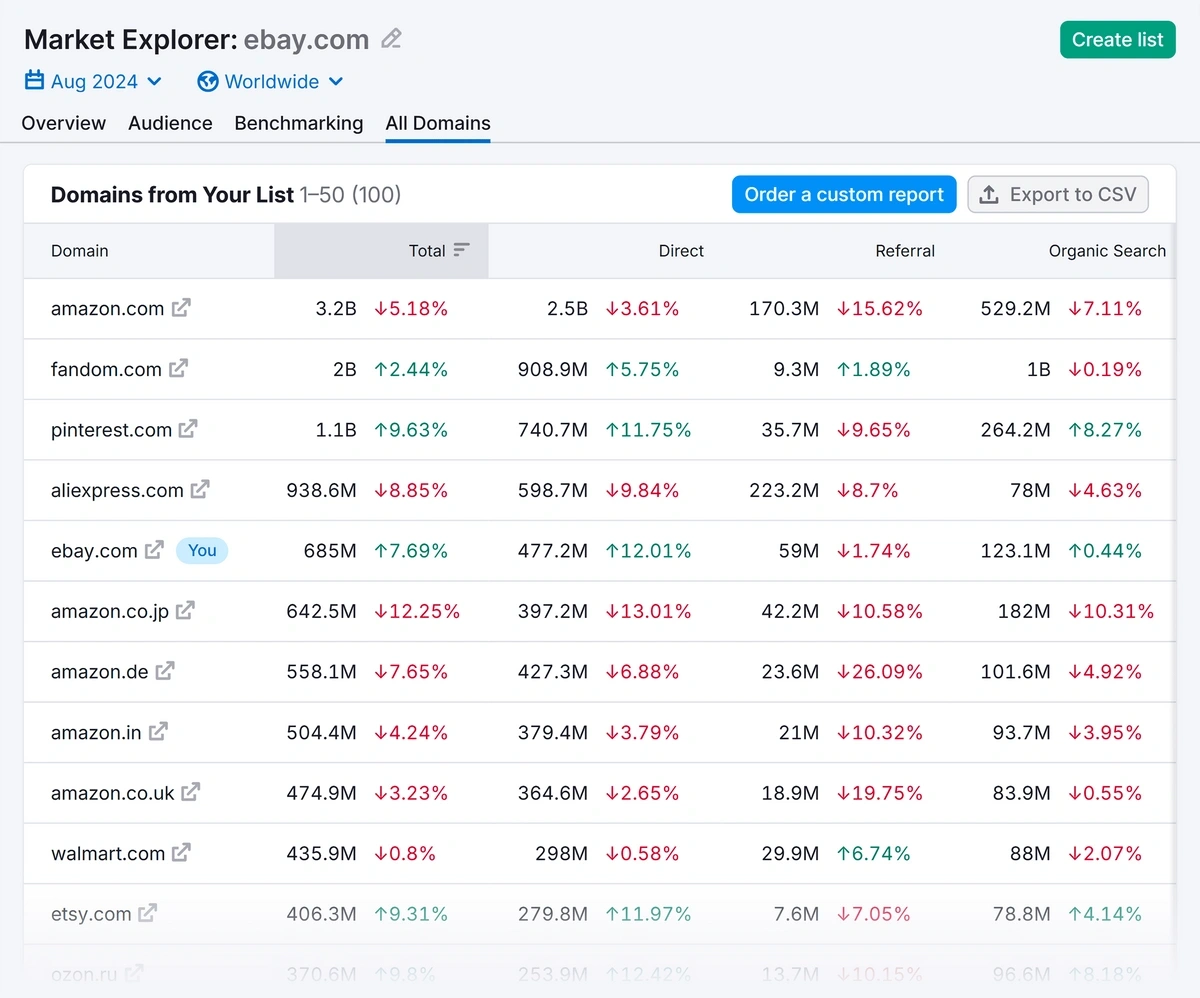Image resolution: width=1200 pixels, height=998 pixels.
Task: Click the ebay.com domain row name
Action: click(x=94, y=551)
